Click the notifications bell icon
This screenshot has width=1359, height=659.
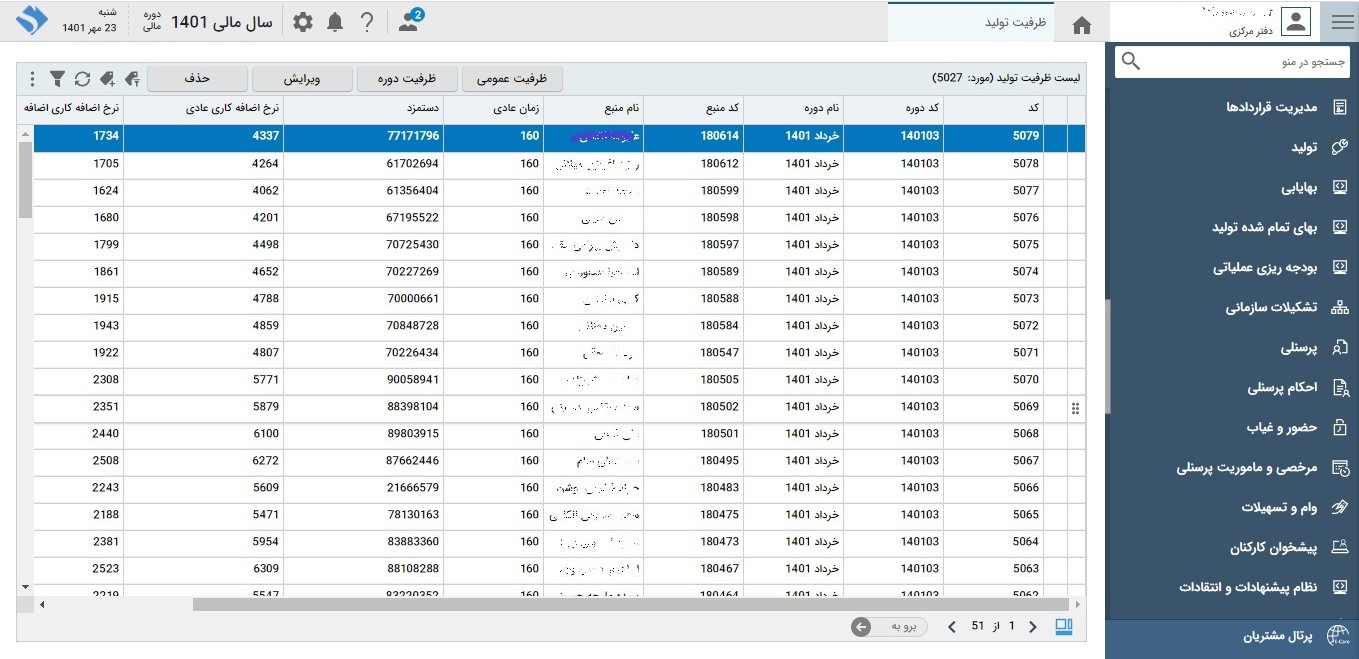335,22
